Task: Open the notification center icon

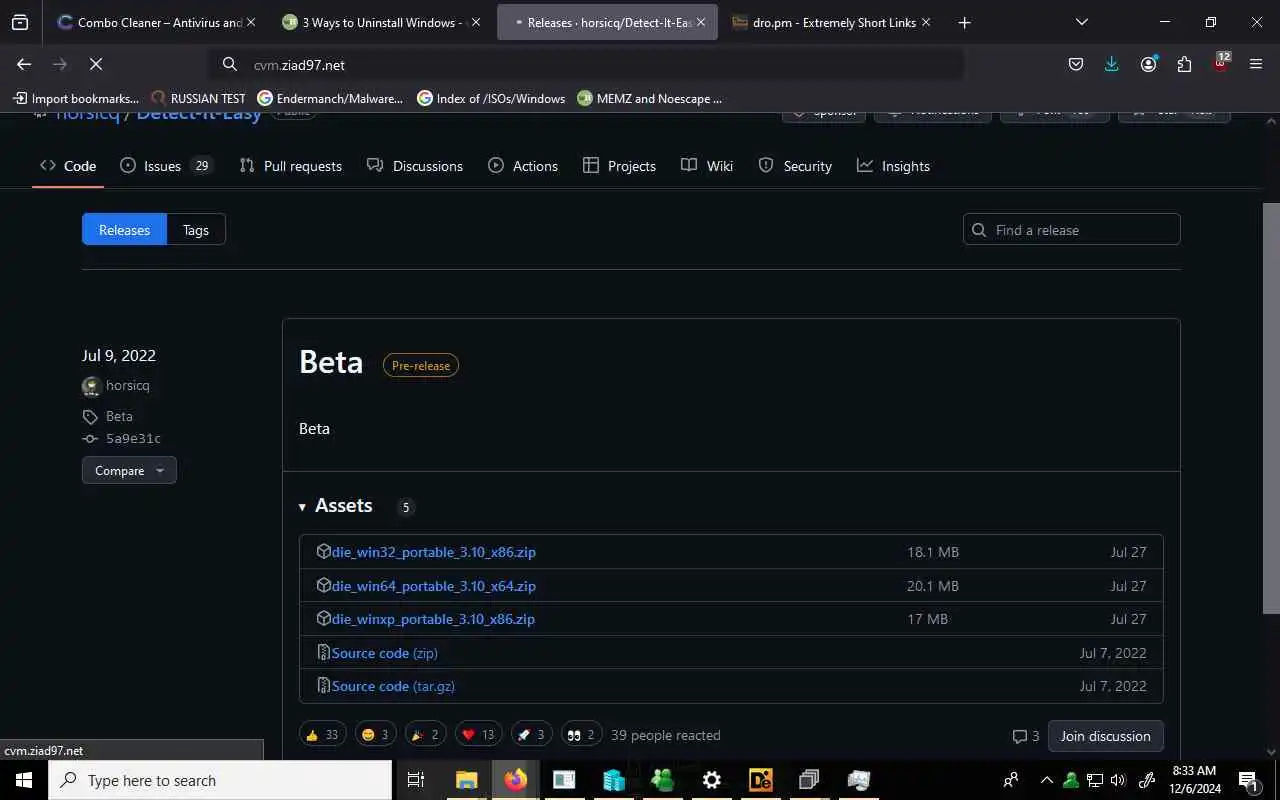Action: (1248, 780)
